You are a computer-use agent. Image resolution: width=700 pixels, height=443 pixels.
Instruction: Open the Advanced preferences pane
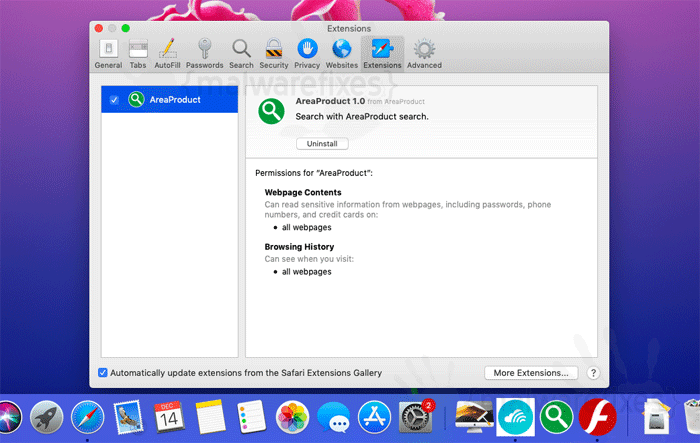point(424,54)
